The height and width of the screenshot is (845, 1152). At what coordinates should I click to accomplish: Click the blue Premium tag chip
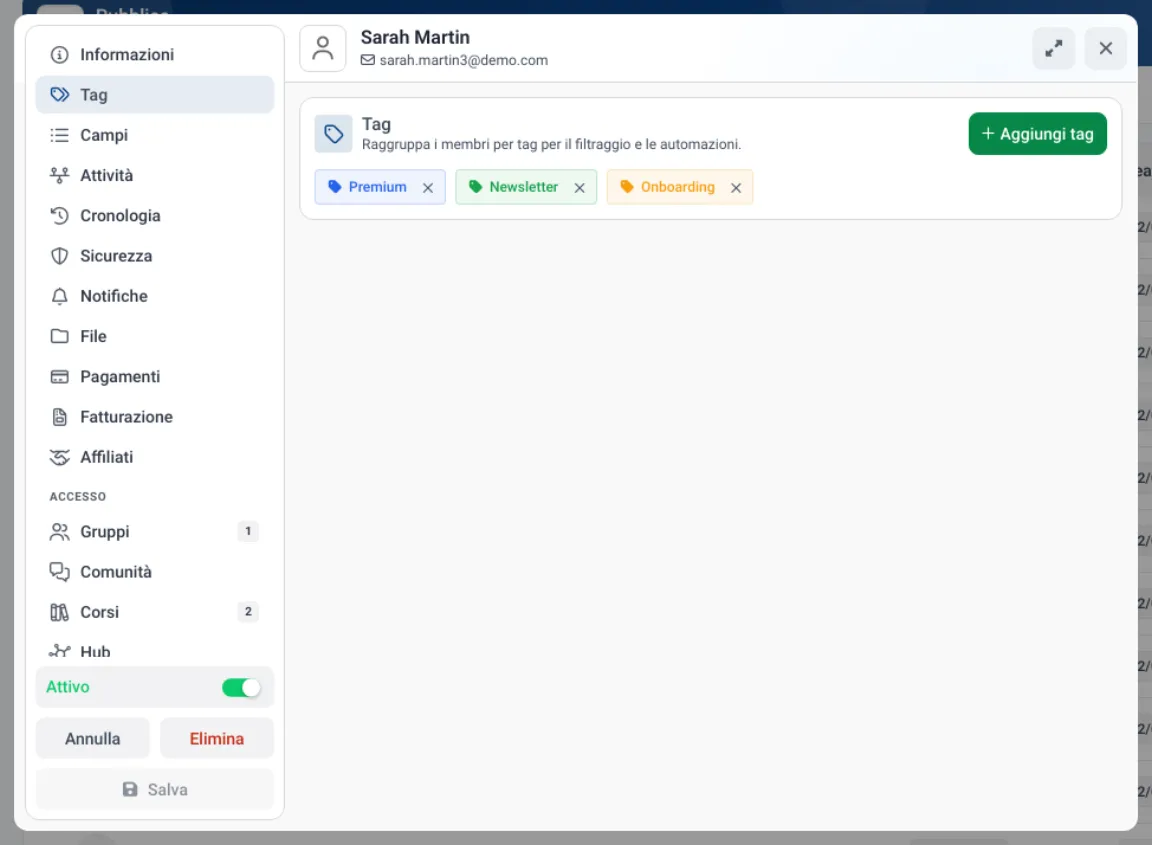[380, 187]
